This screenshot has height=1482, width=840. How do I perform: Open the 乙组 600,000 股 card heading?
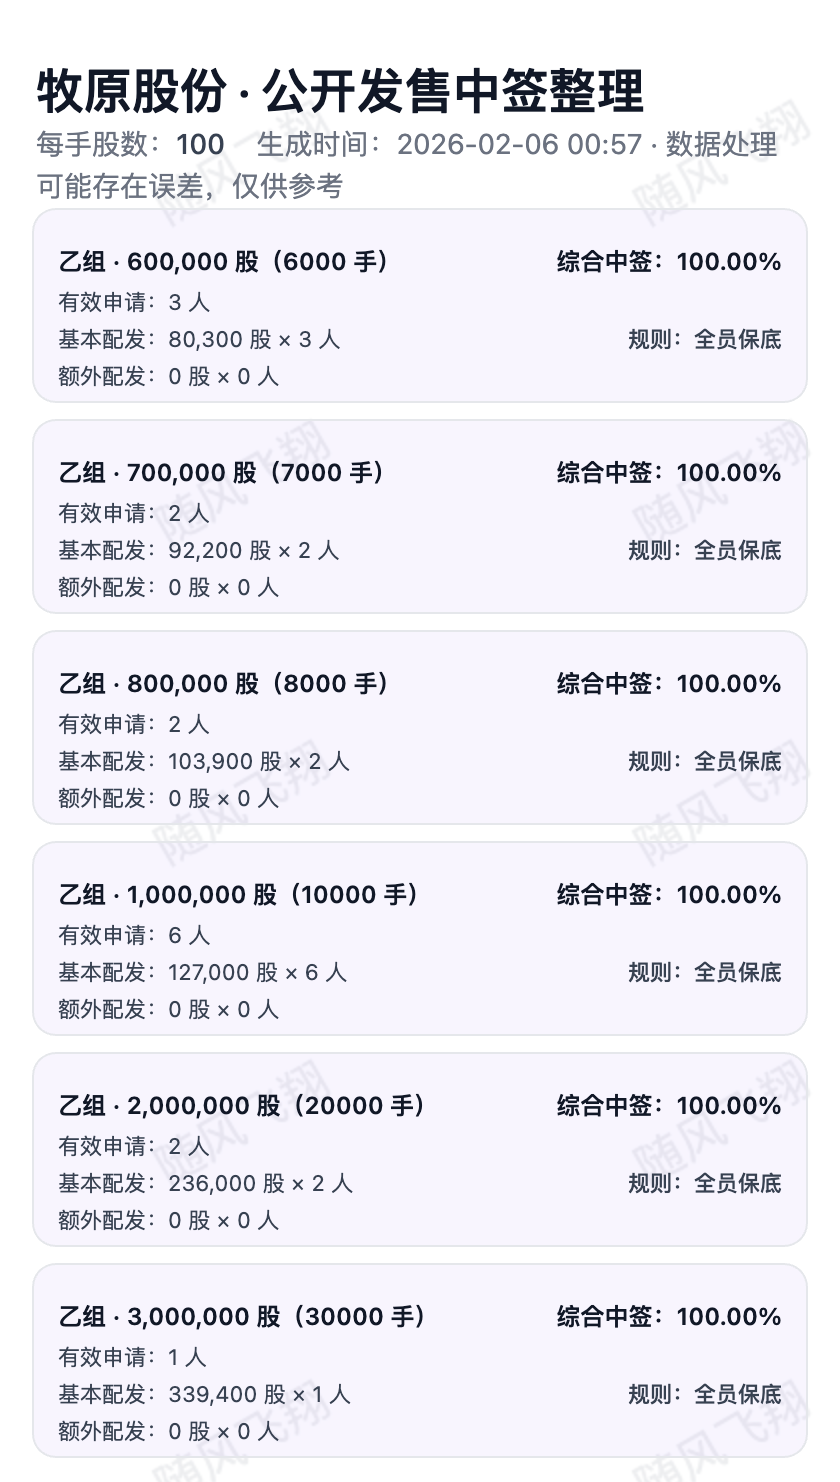224,262
